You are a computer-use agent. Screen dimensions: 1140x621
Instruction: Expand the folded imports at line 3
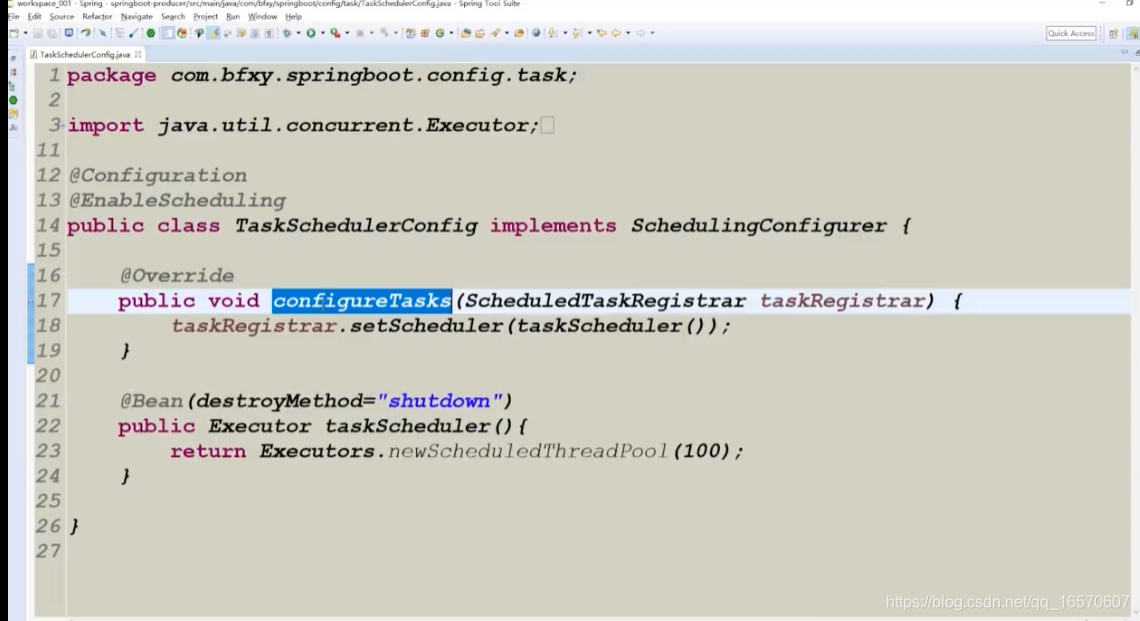click(x=64, y=125)
